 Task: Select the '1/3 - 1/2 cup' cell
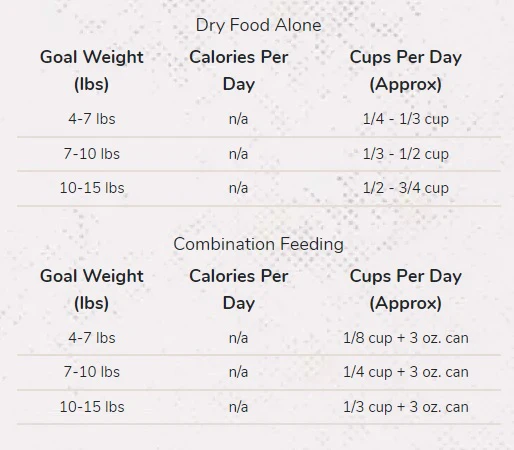(406, 154)
